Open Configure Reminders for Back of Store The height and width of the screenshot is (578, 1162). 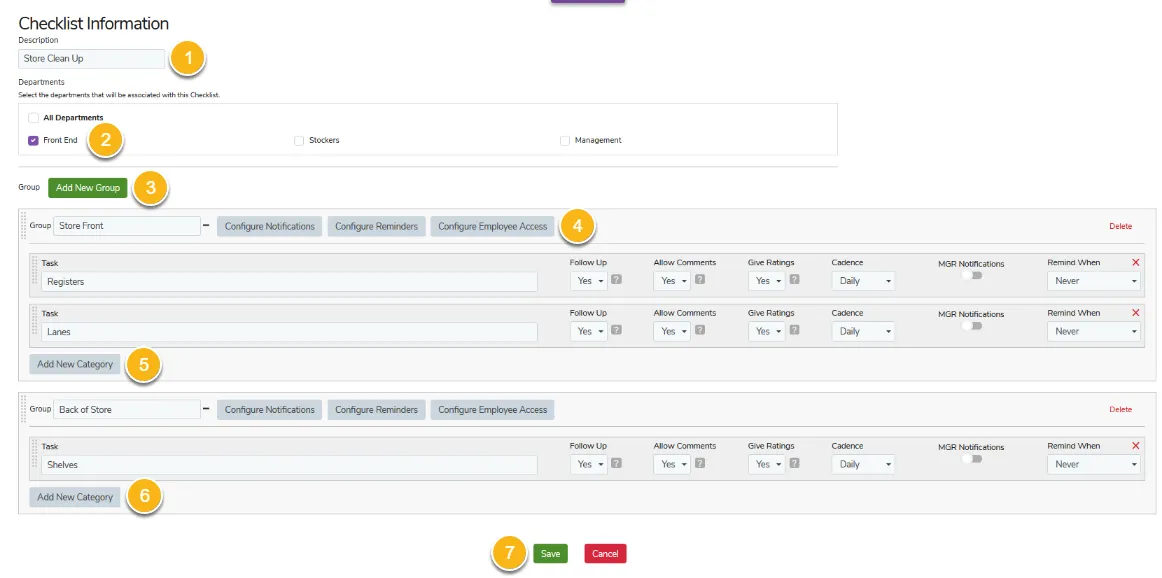(376, 409)
